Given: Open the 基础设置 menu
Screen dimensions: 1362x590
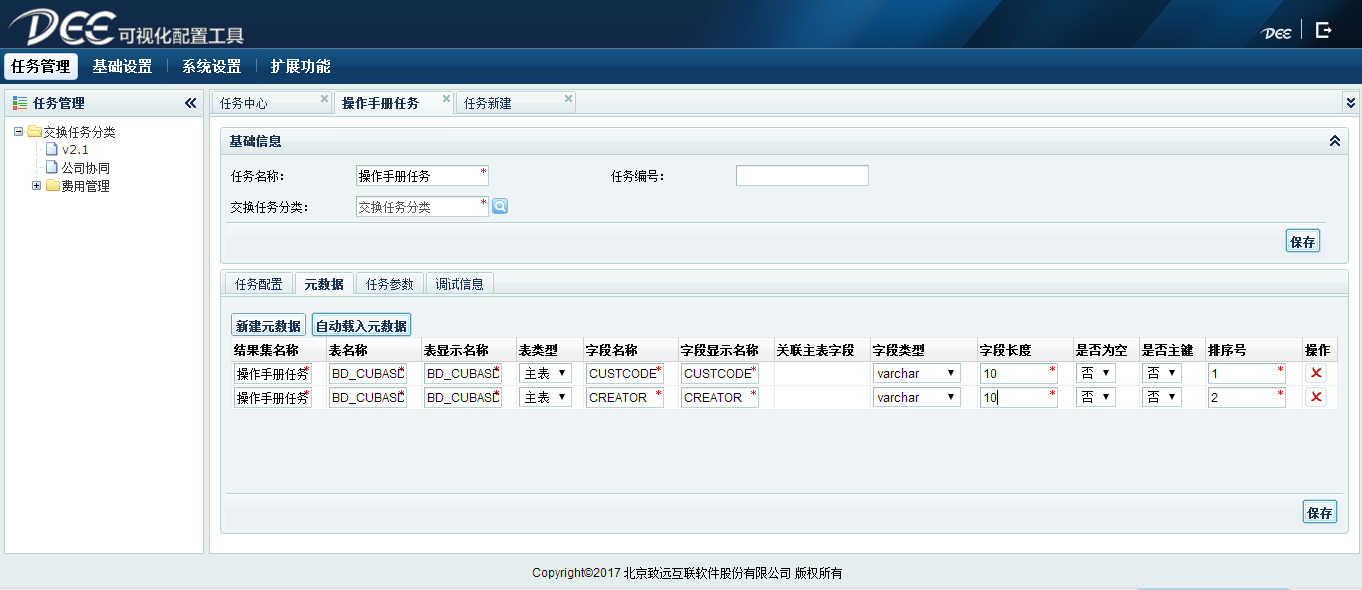Looking at the screenshot, I should click(x=122, y=67).
